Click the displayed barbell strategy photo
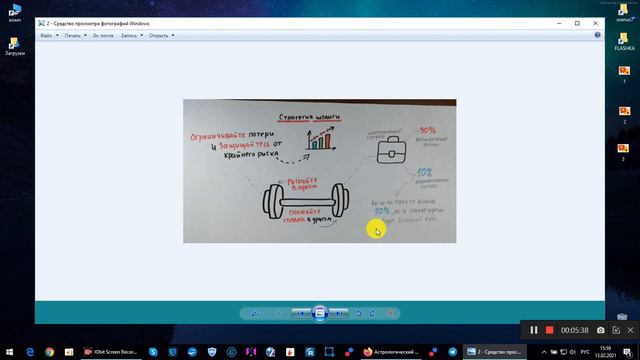The width and height of the screenshot is (640, 360). pos(320,171)
